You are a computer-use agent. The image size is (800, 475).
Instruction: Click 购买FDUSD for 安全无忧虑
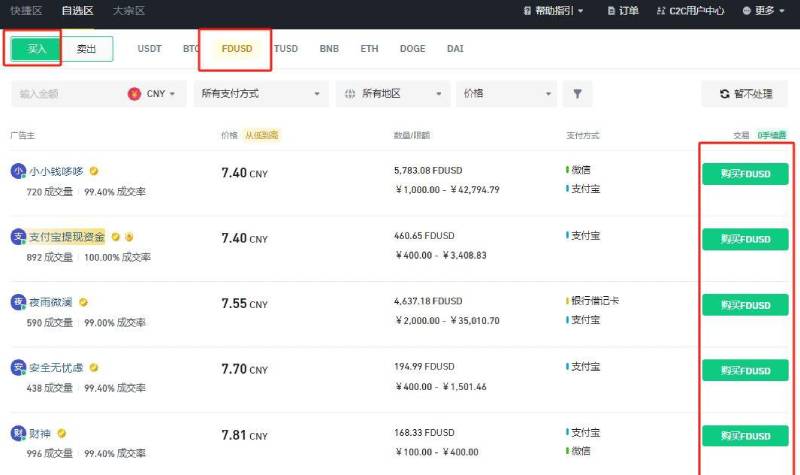point(745,370)
